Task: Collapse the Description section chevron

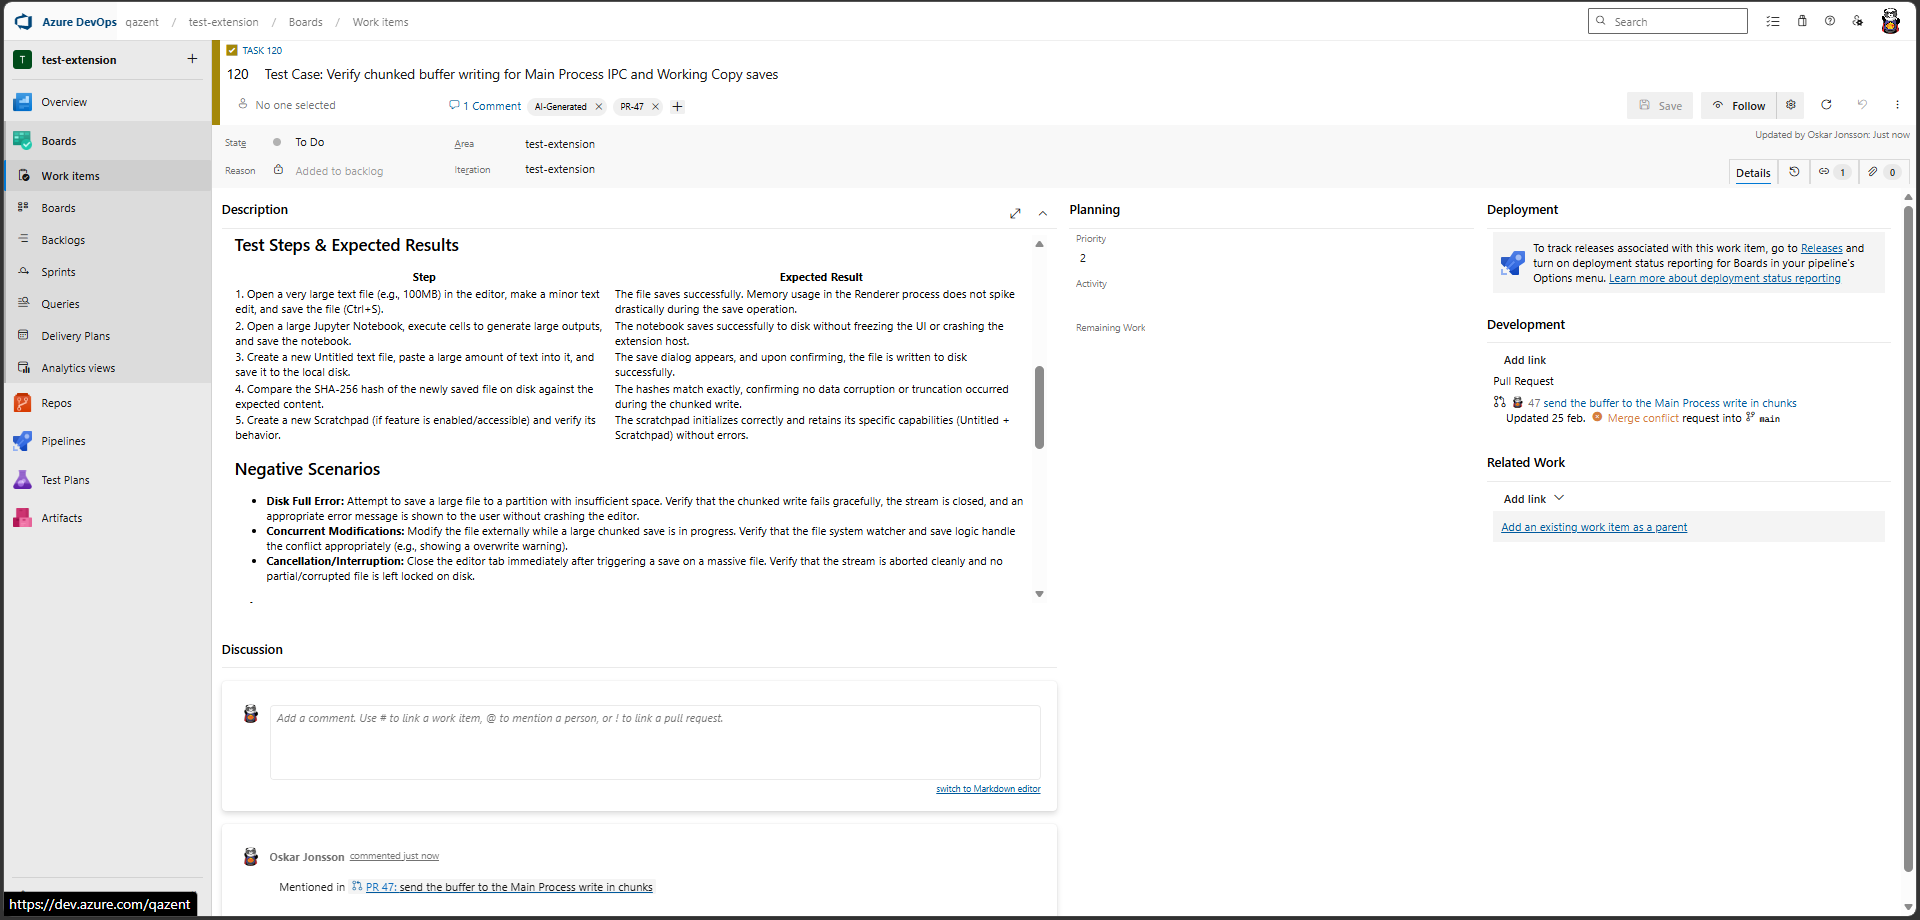Action: pyautogui.click(x=1043, y=213)
